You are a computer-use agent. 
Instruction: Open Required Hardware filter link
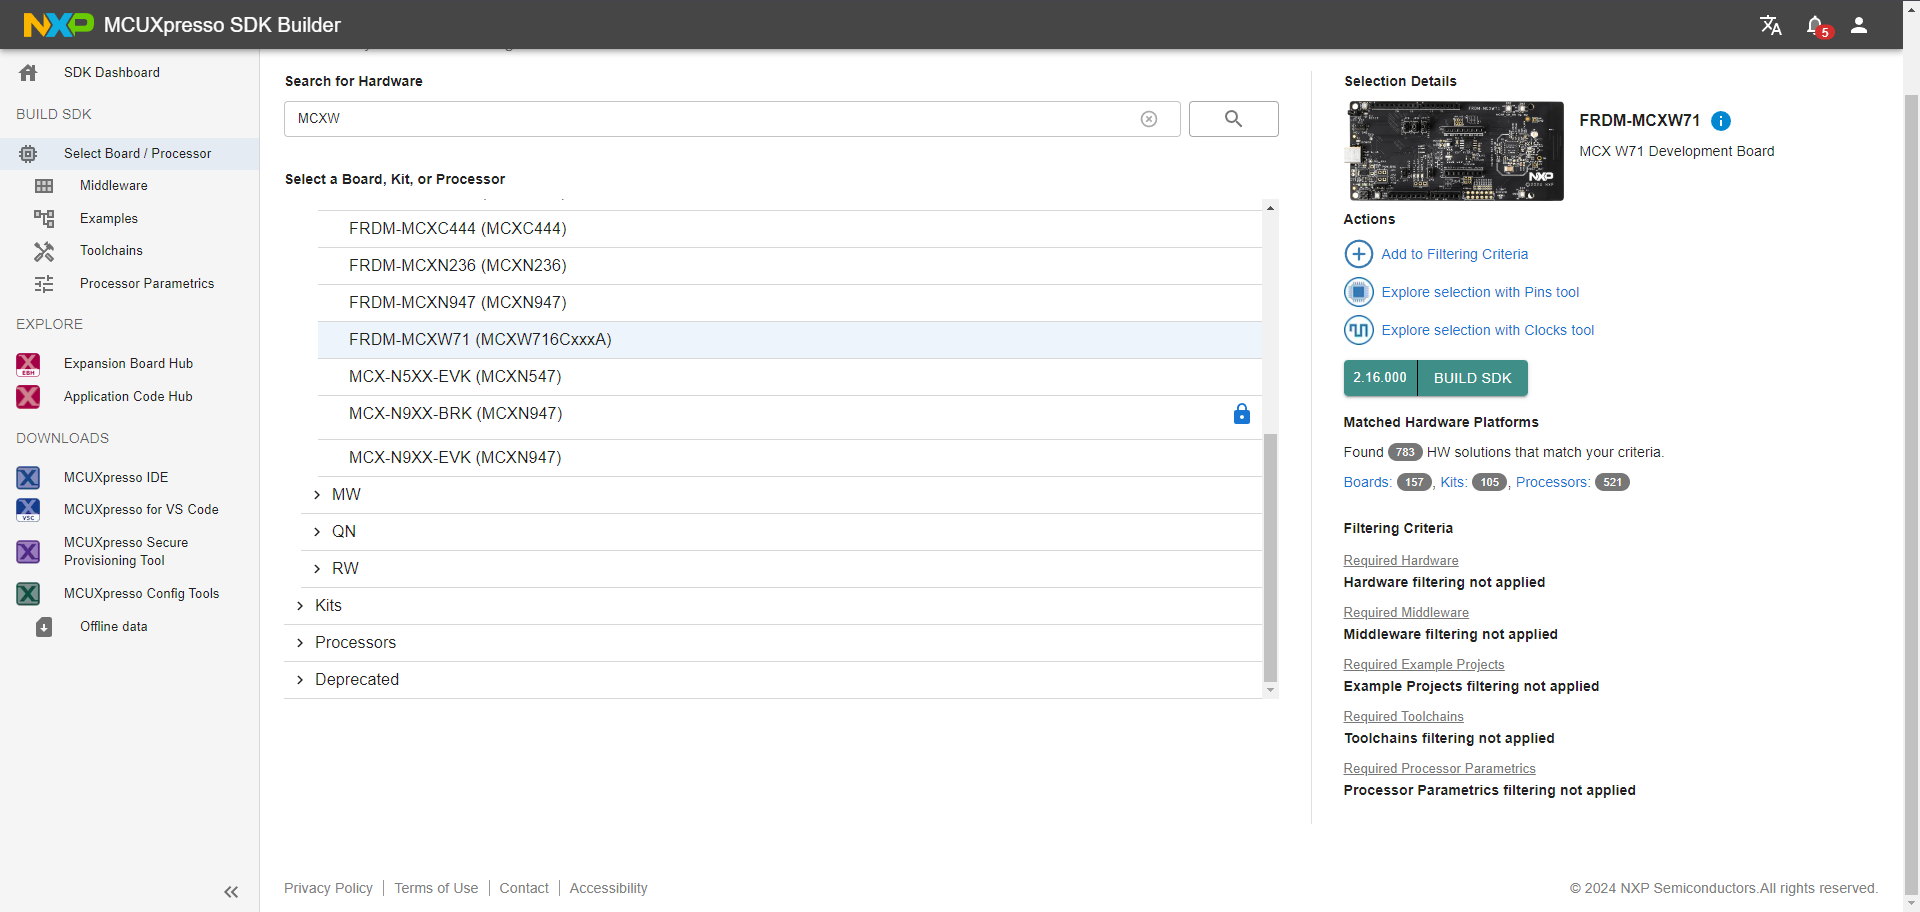[1401, 561]
